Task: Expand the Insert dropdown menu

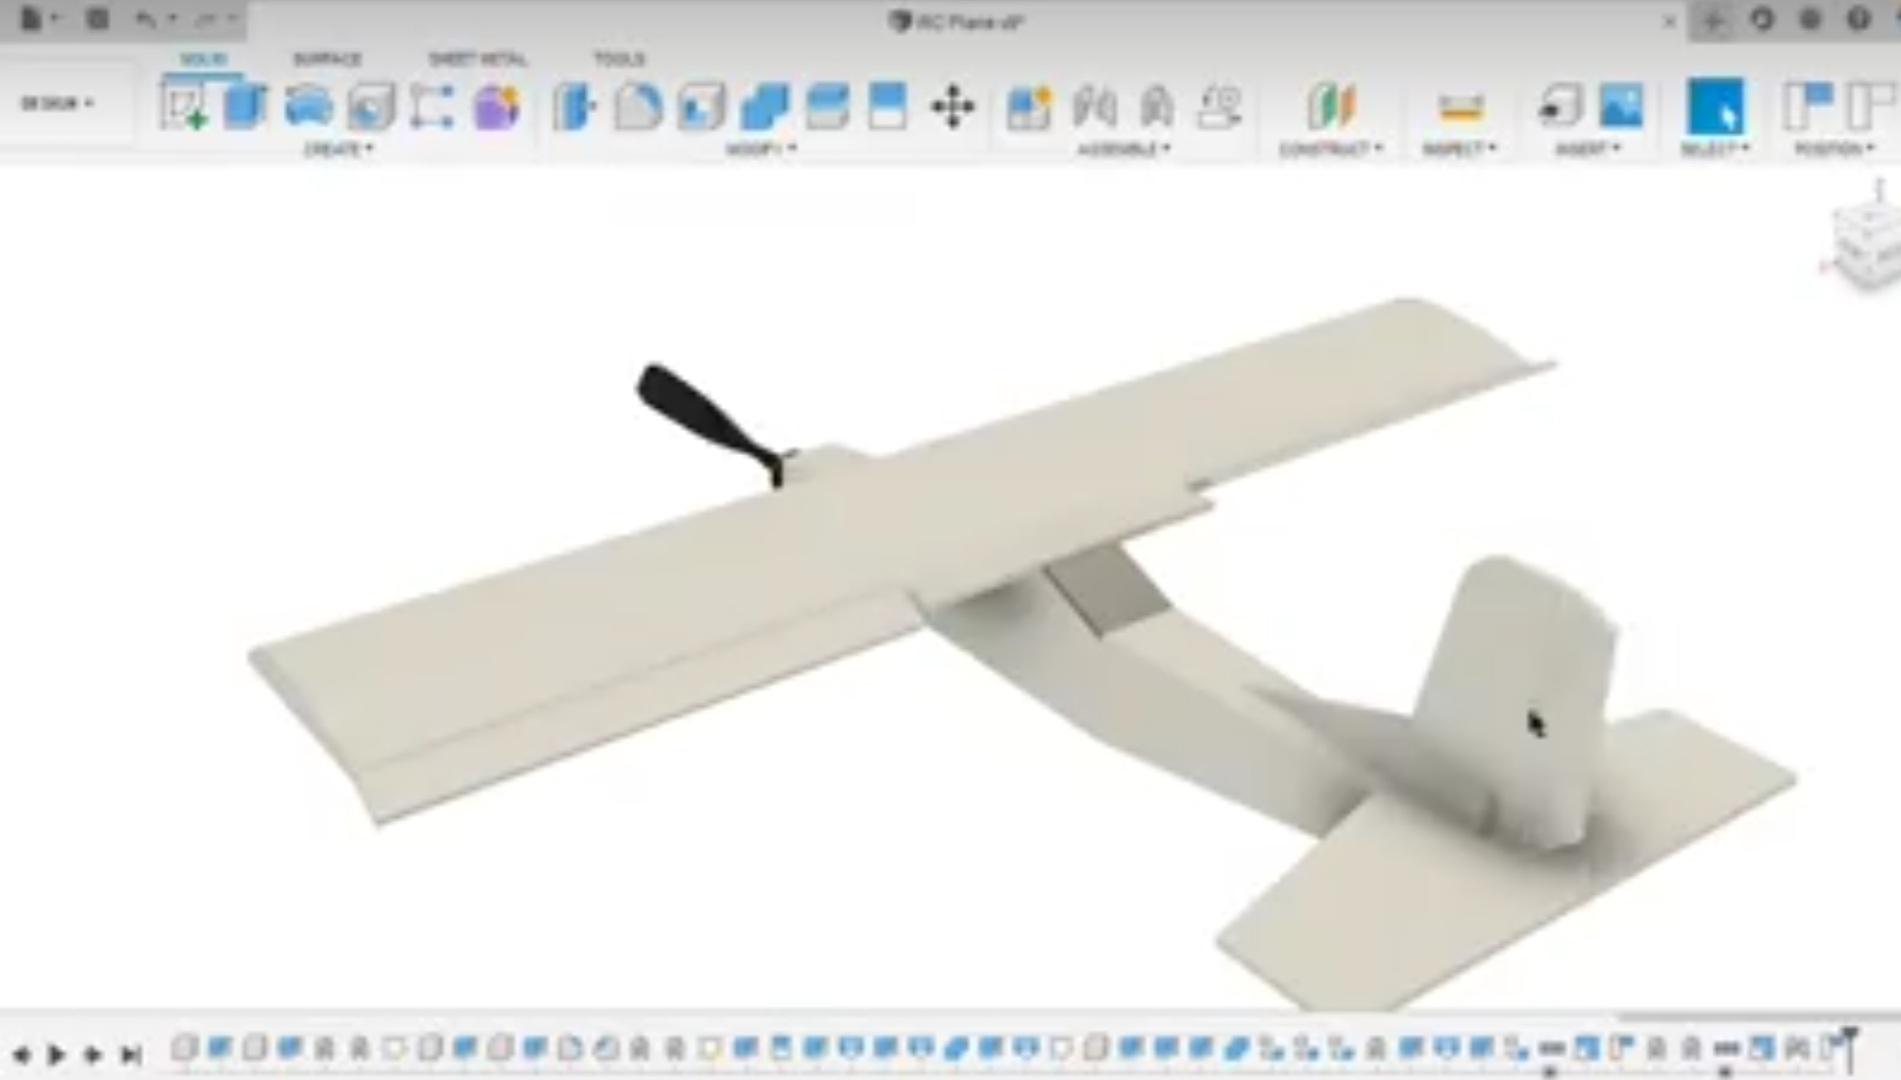Action: pyautogui.click(x=1588, y=149)
